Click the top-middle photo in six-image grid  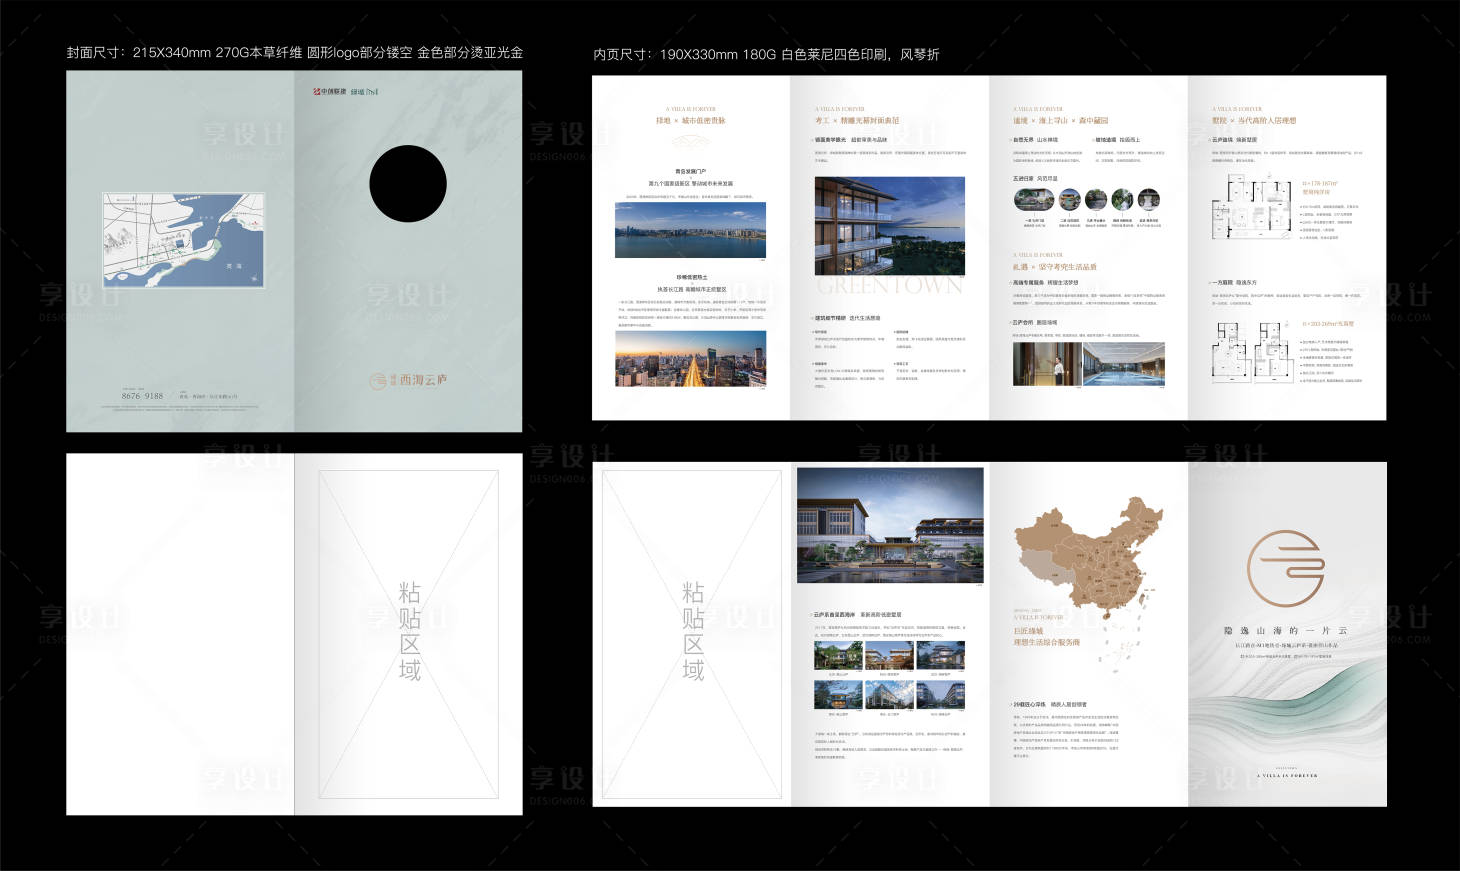[x=889, y=656]
